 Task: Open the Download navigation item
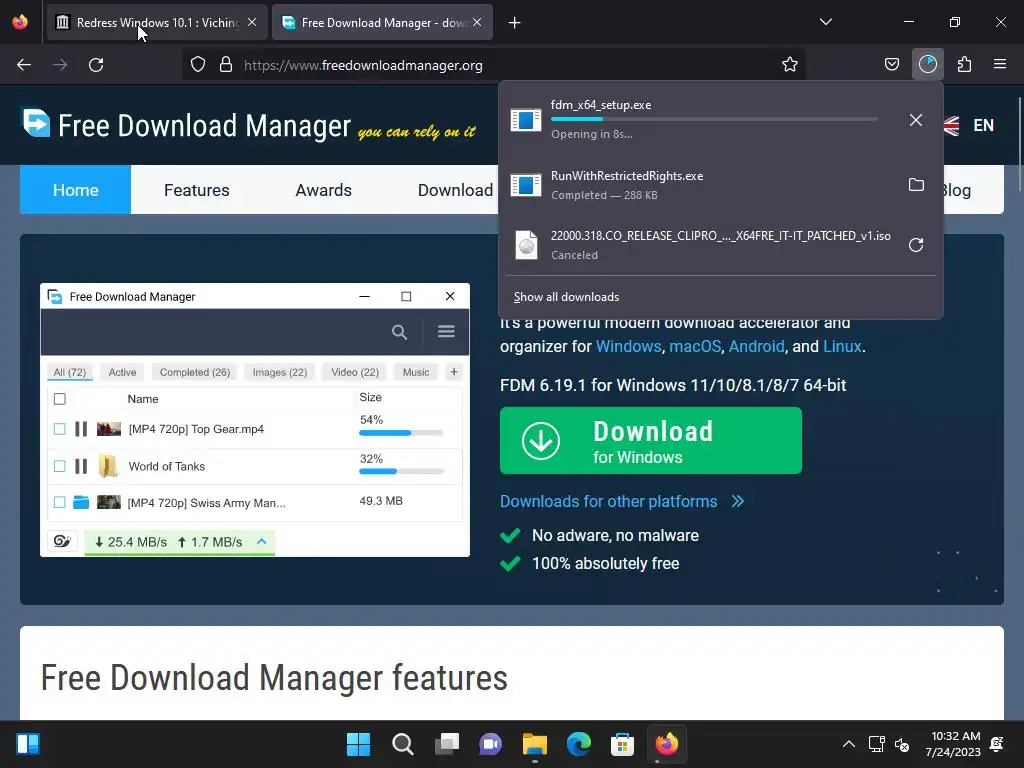click(455, 190)
